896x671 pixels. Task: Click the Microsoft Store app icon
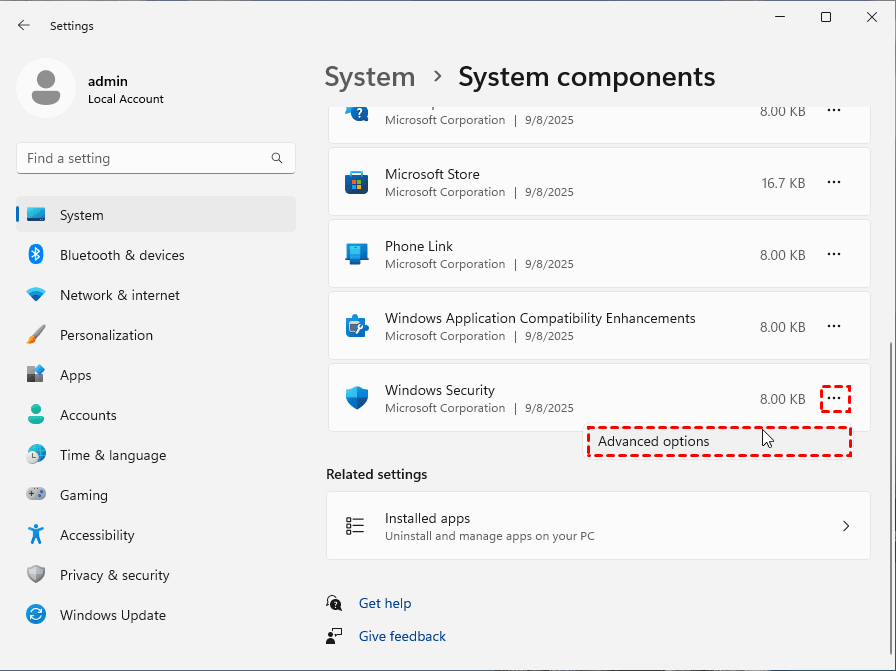click(x=357, y=182)
